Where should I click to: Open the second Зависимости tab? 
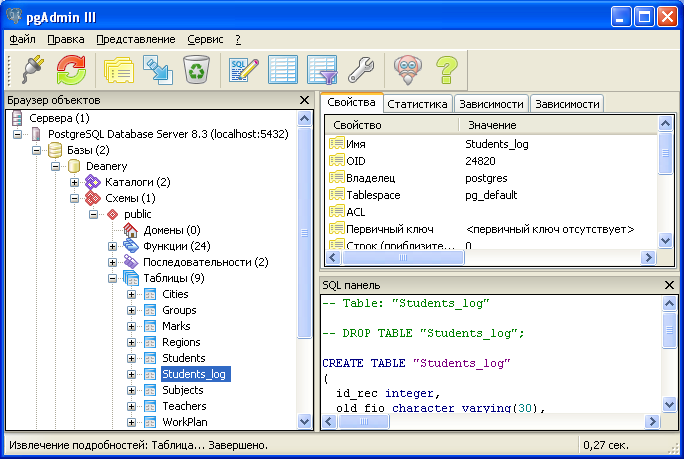567,104
